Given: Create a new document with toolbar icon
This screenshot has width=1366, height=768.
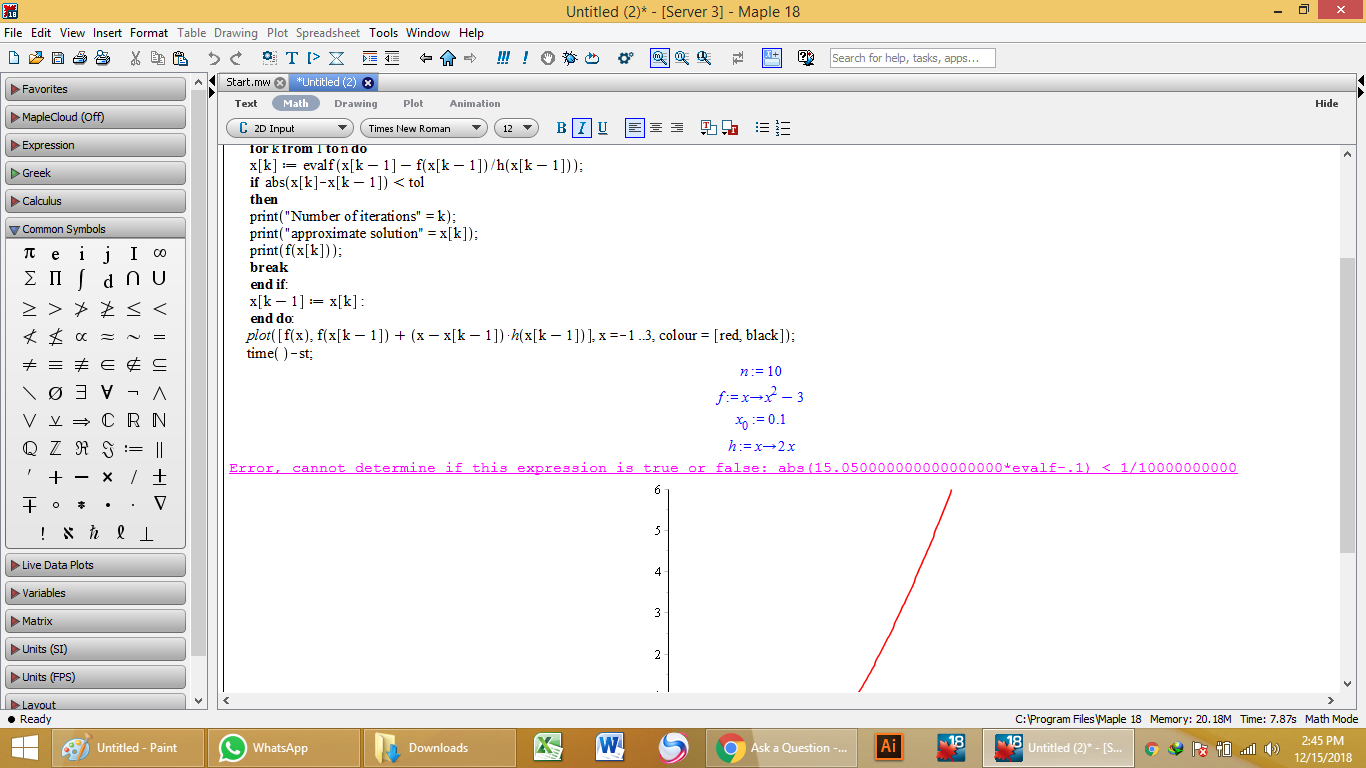Looking at the screenshot, I should (x=13, y=58).
